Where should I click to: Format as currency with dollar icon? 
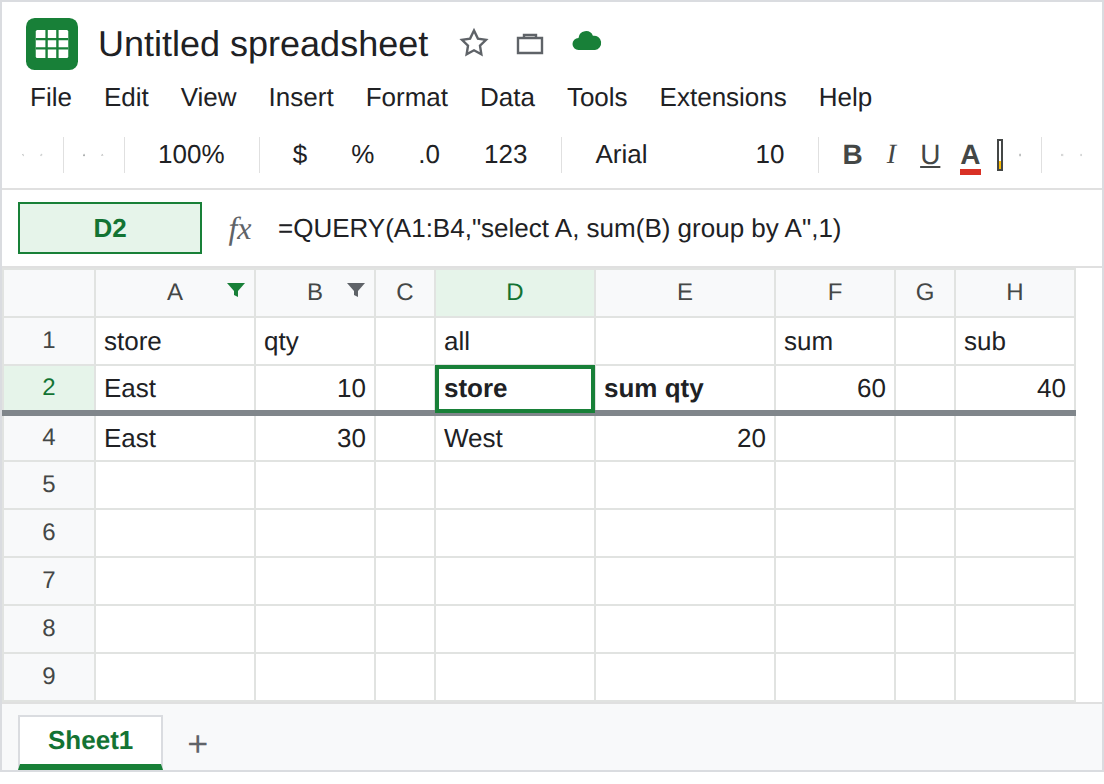300,154
